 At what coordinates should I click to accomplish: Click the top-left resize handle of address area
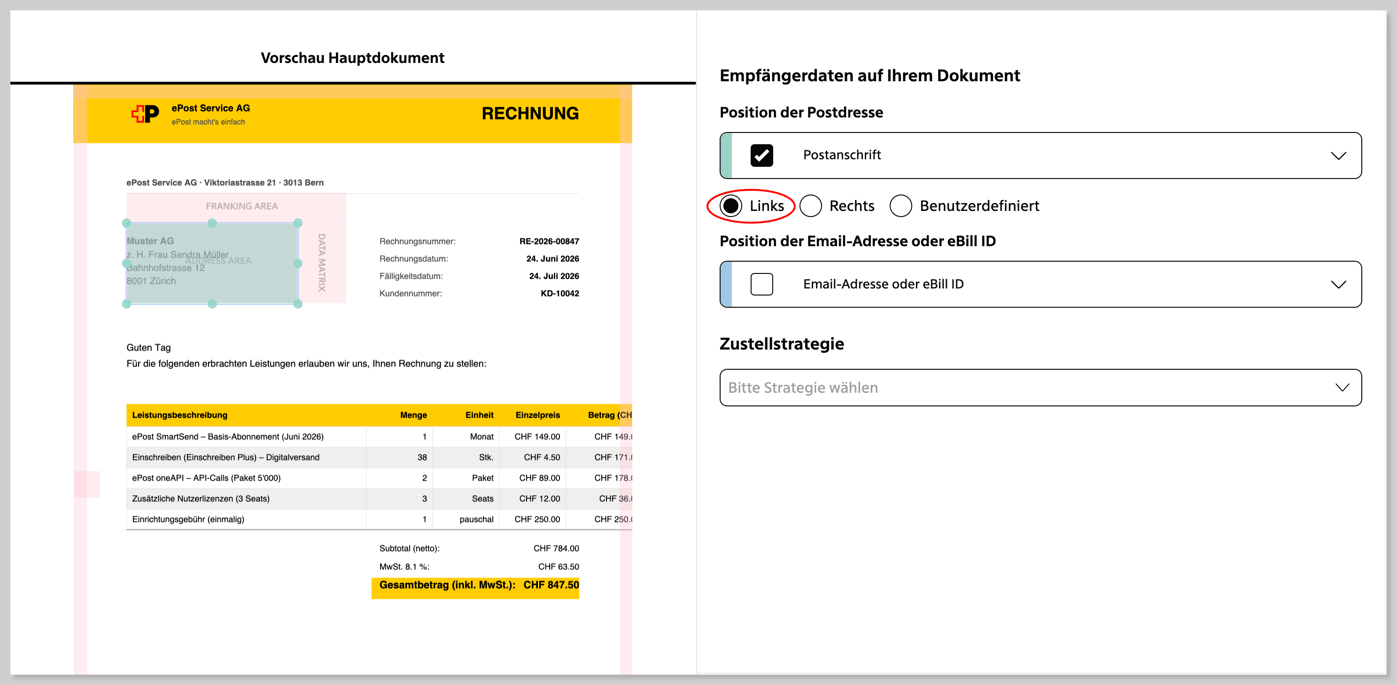coord(127,223)
